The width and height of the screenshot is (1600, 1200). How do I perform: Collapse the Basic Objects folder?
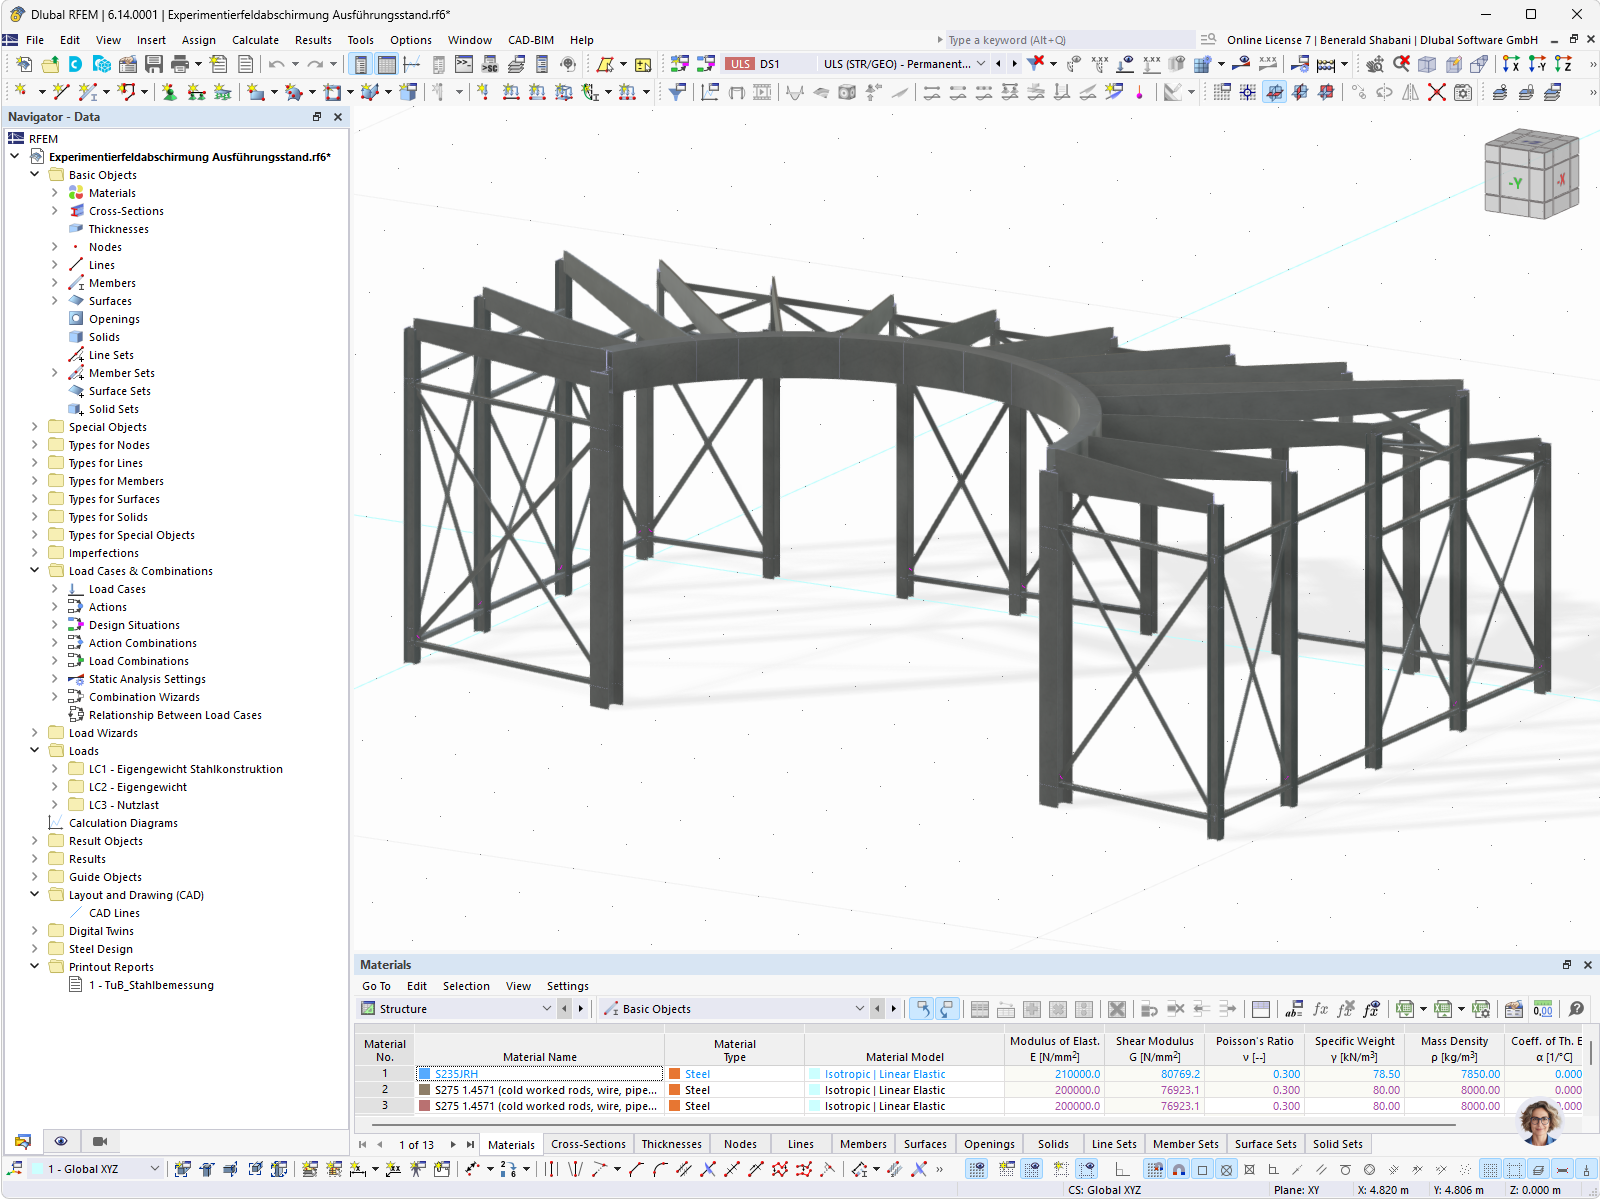point(35,175)
